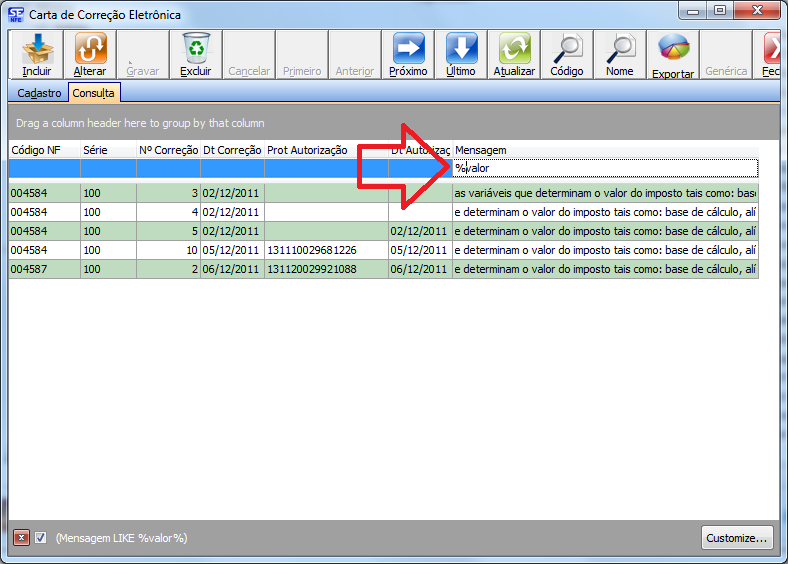Viewport: 788px width, 564px height.
Task: Click the Exportar chart icon
Action: coord(673,54)
